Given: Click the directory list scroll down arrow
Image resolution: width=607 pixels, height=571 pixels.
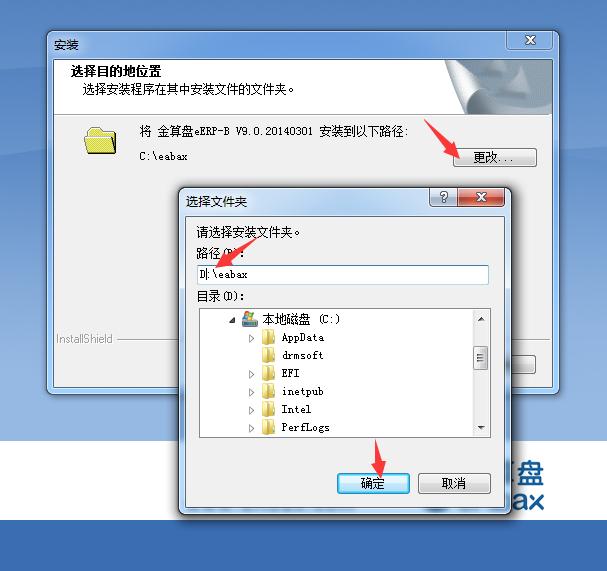Looking at the screenshot, I should [x=481, y=428].
